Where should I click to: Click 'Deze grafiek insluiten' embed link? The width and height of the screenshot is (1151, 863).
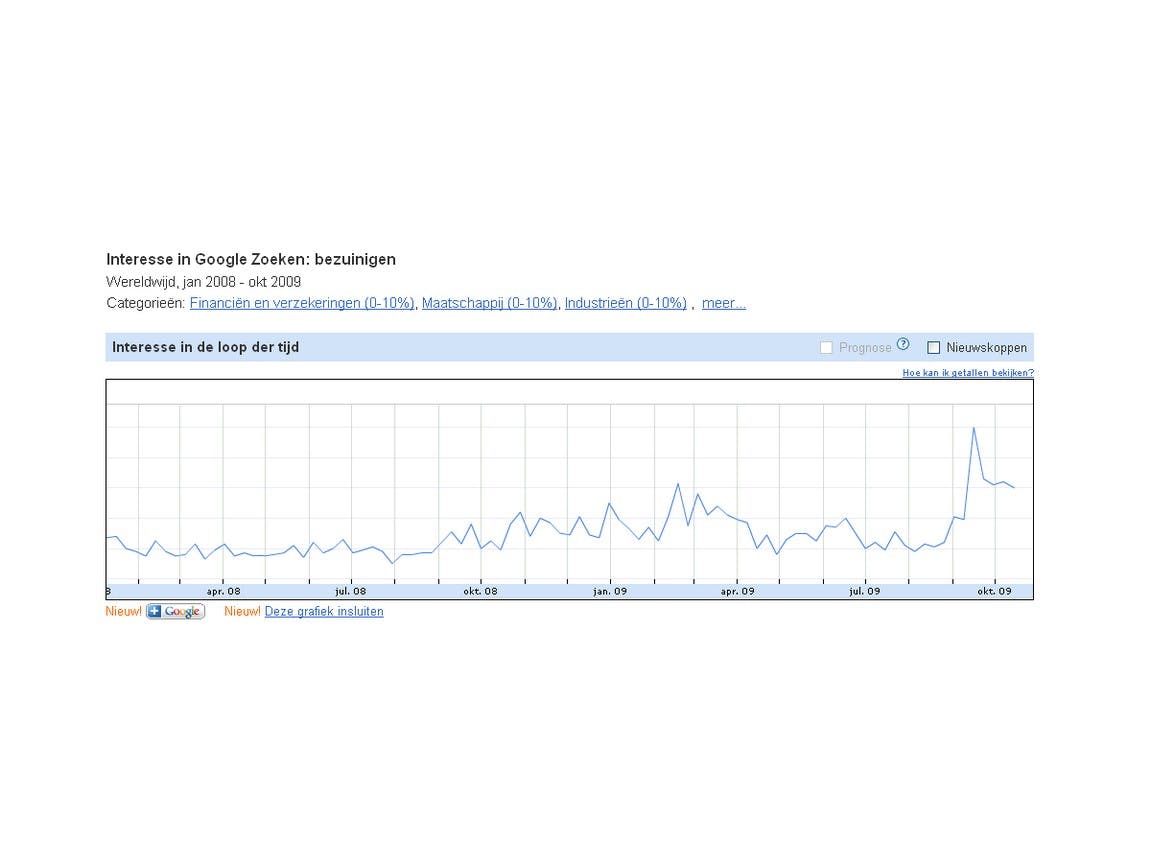324,611
